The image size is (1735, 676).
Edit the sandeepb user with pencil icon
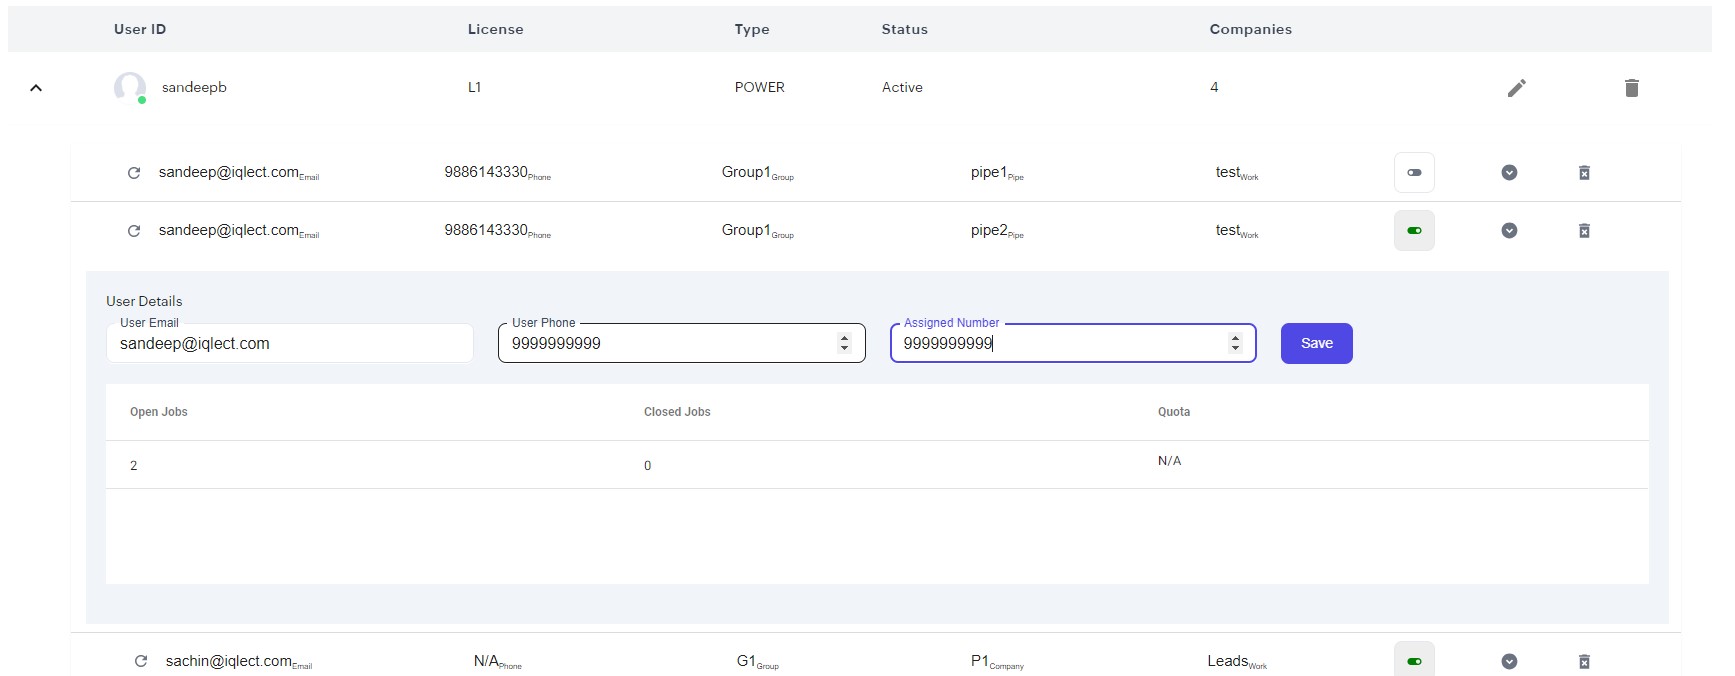point(1516,88)
